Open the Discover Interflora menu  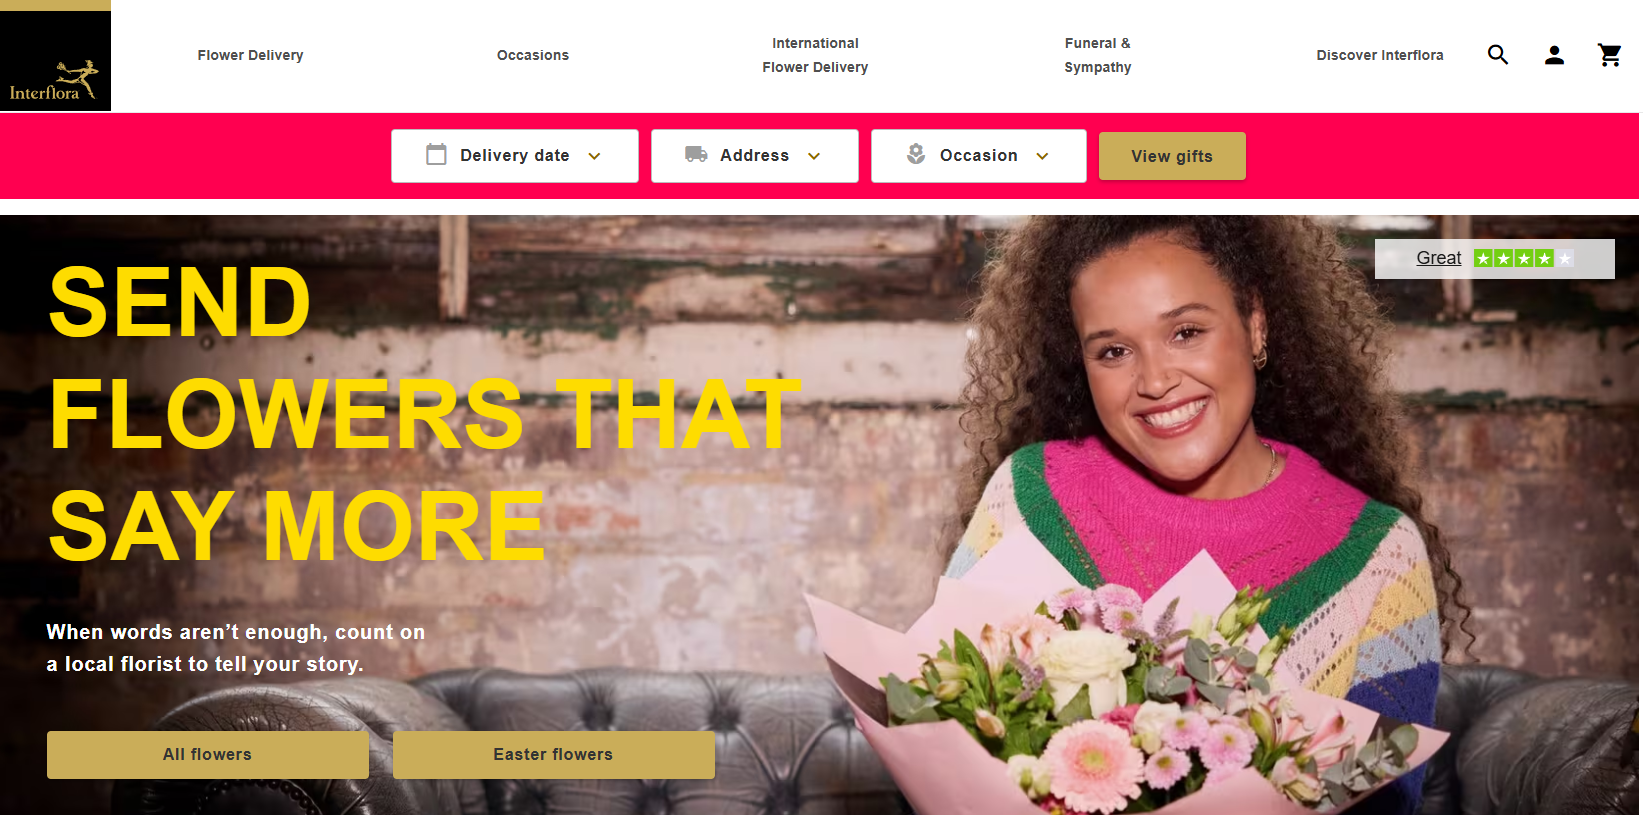[x=1379, y=55]
